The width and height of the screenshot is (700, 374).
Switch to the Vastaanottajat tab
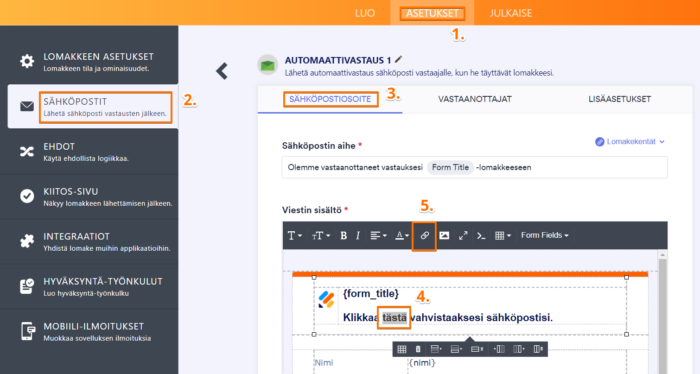pyautogui.click(x=475, y=99)
